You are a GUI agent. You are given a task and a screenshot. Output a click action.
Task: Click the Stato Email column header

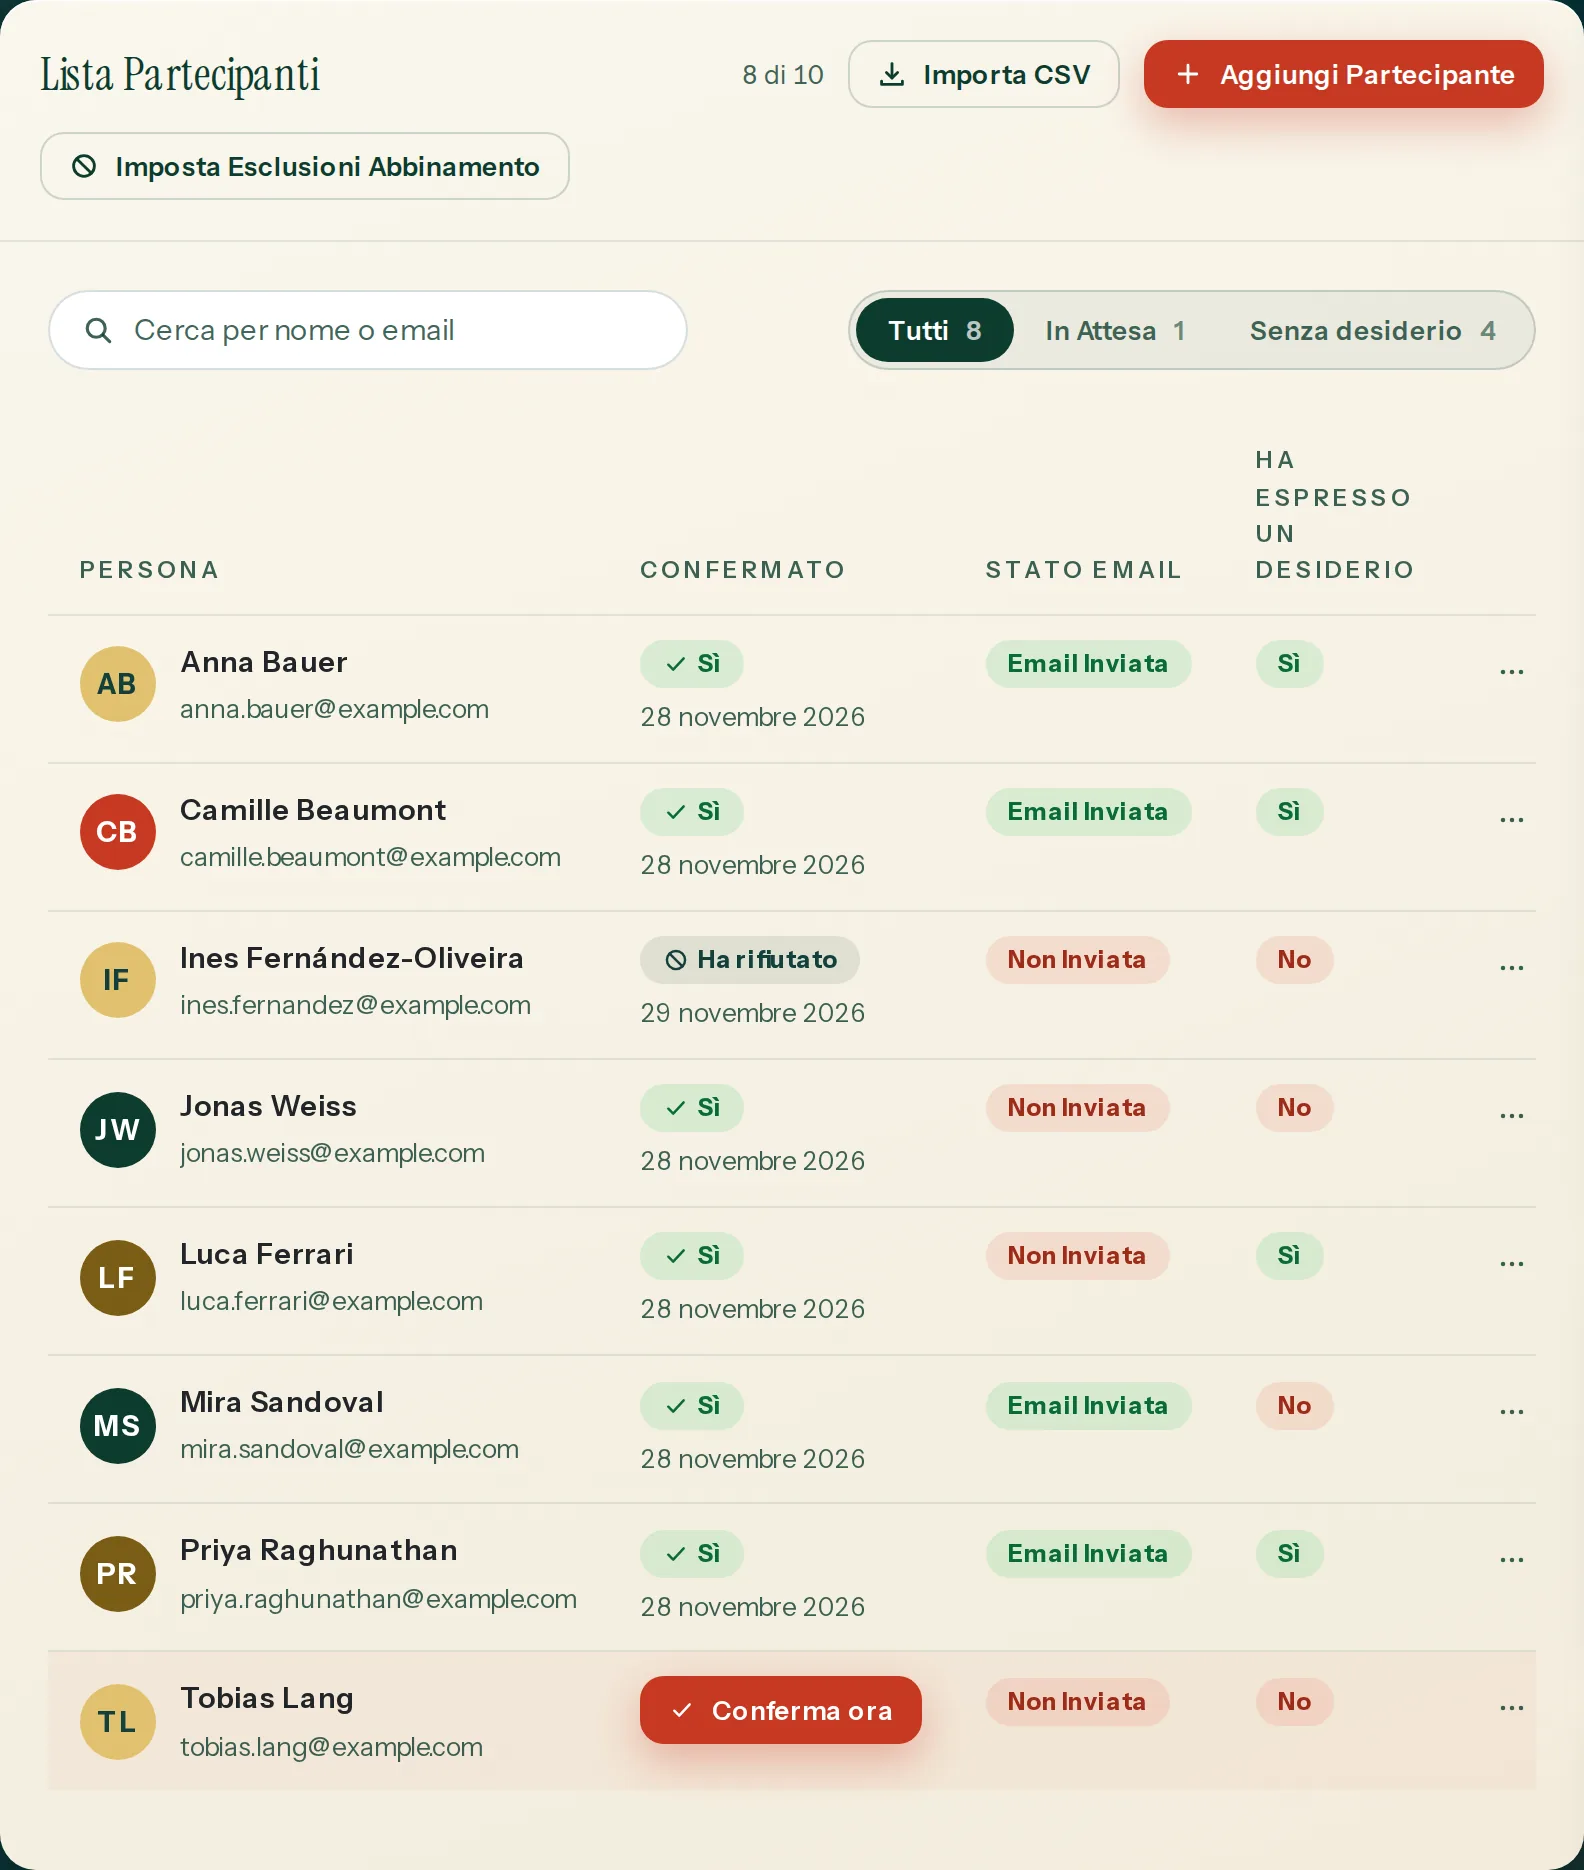(1084, 570)
